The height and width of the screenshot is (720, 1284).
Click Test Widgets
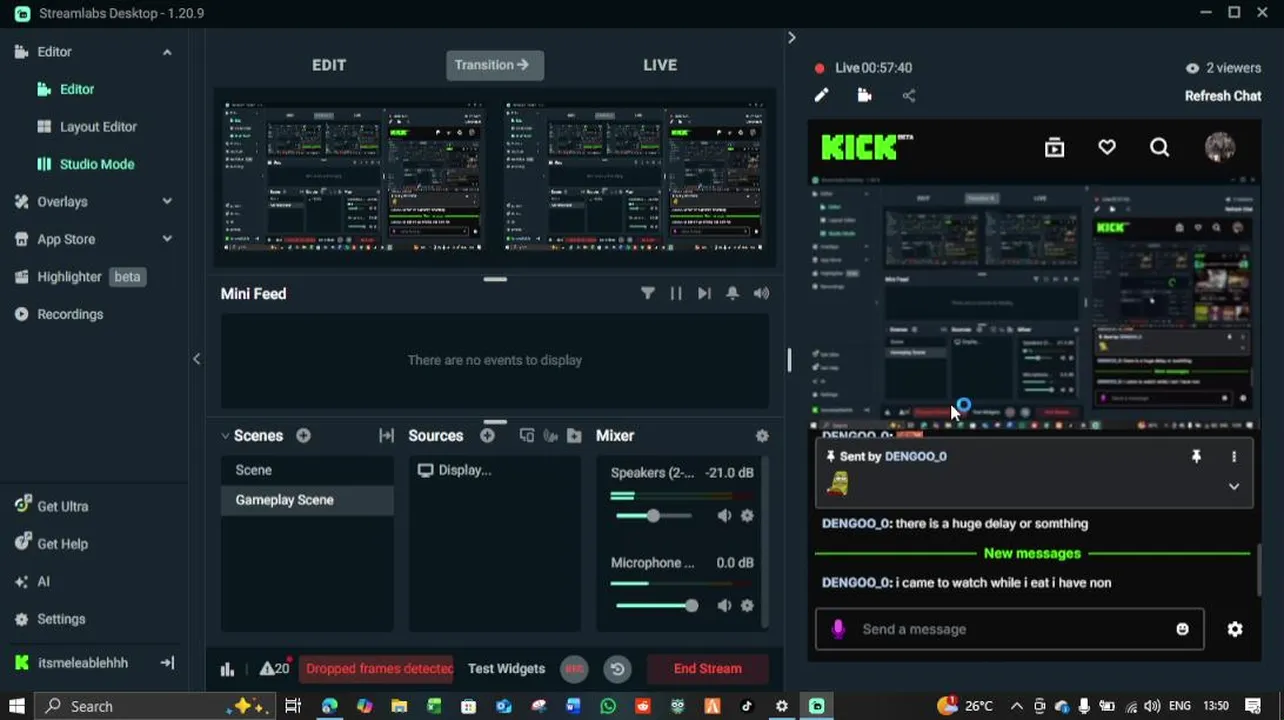pyautogui.click(x=507, y=669)
